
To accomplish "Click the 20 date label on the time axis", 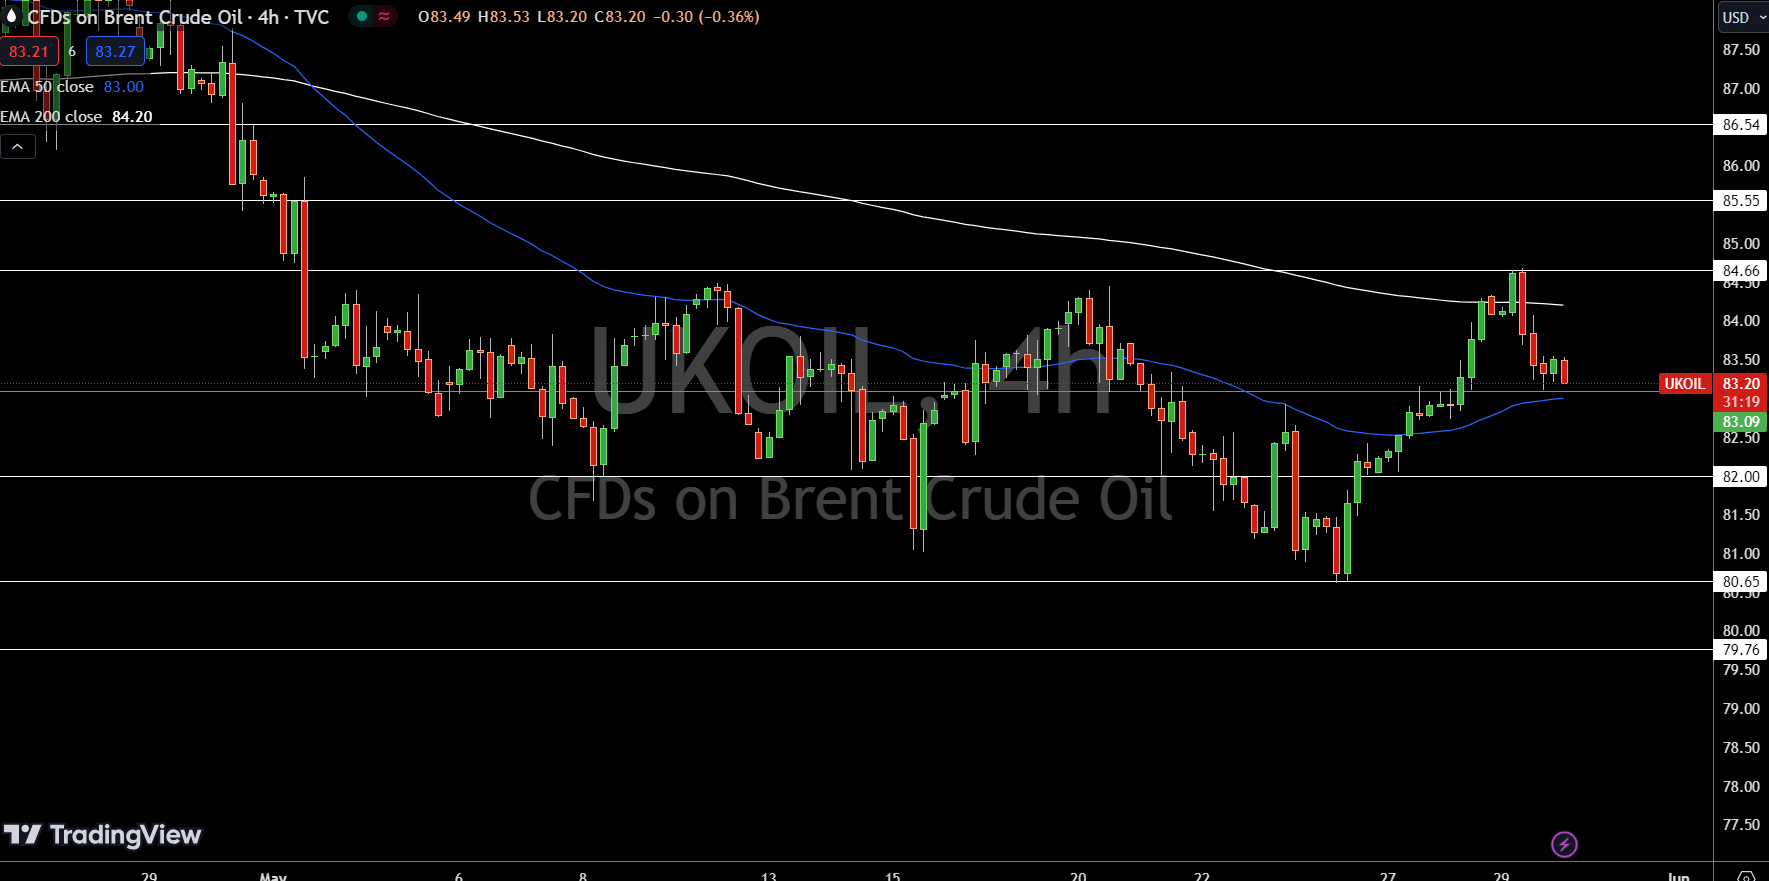I will coord(1078,876).
